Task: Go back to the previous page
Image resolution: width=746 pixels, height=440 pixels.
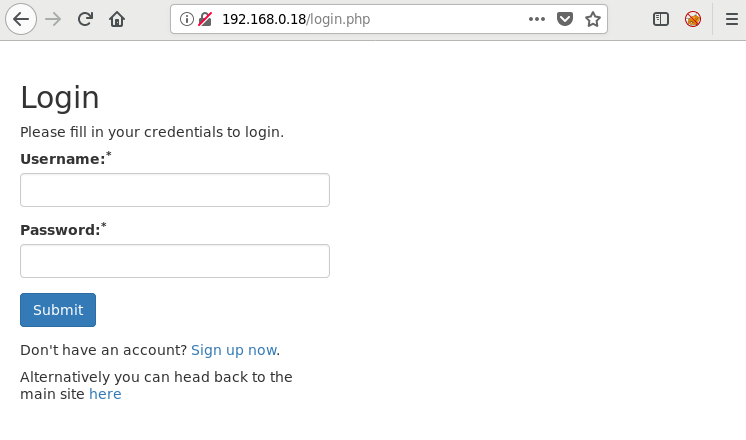Action: tap(21, 19)
